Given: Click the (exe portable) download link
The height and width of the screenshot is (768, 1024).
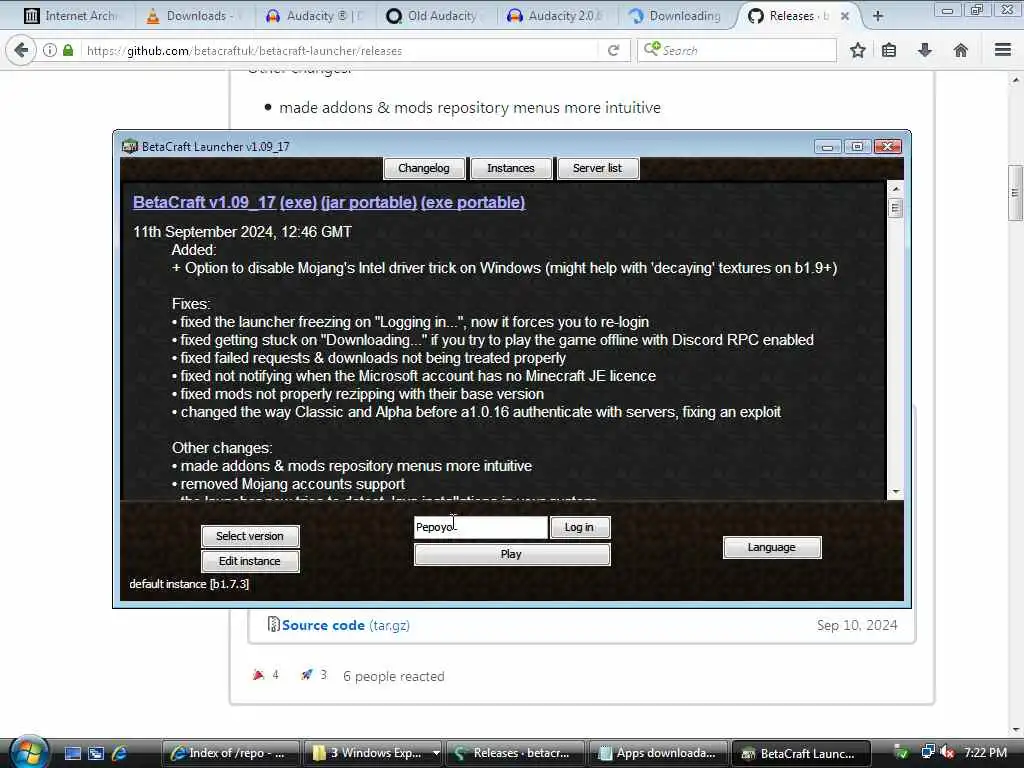Looking at the screenshot, I should coord(473,202).
